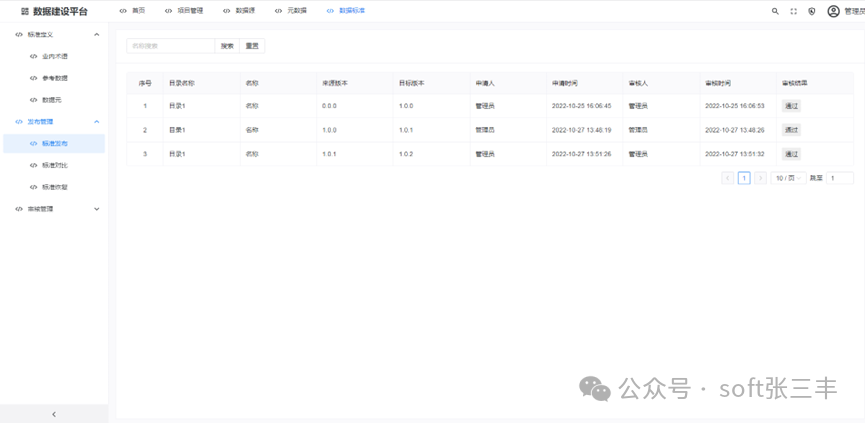
Task: Click 2022-10-27 13:51:32 review time
Action: (x=735, y=154)
